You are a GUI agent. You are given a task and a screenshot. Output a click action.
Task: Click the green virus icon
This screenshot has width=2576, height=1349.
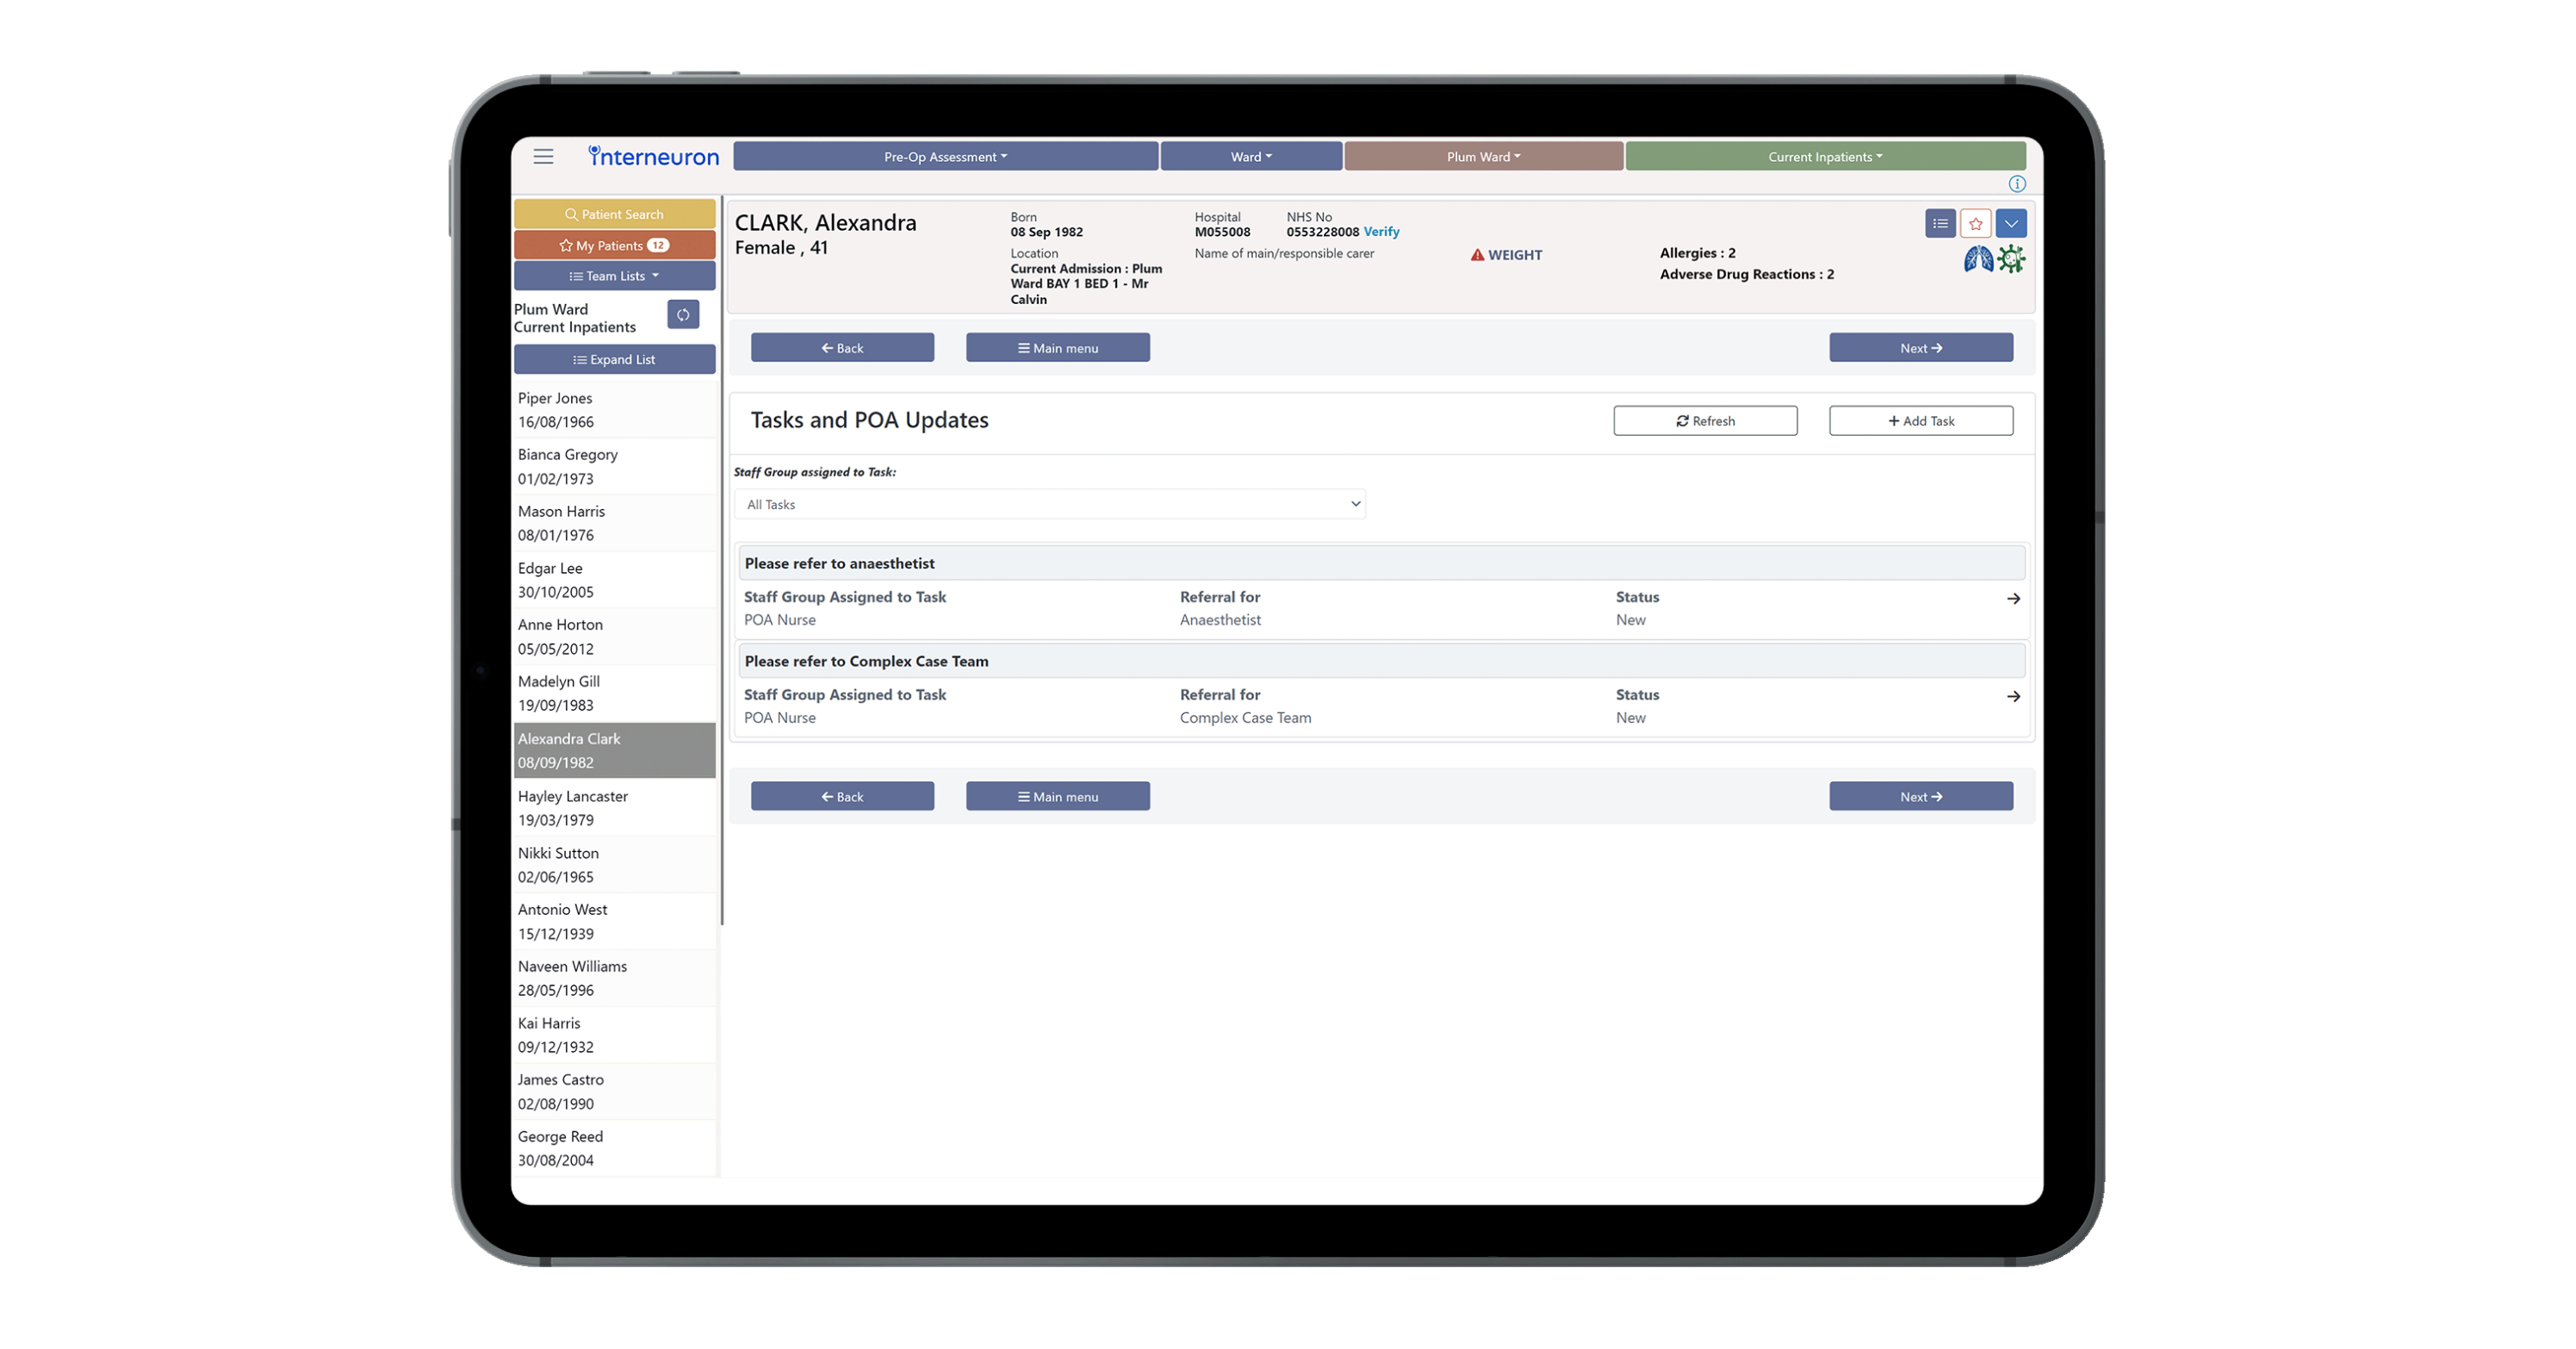[2011, 260]
